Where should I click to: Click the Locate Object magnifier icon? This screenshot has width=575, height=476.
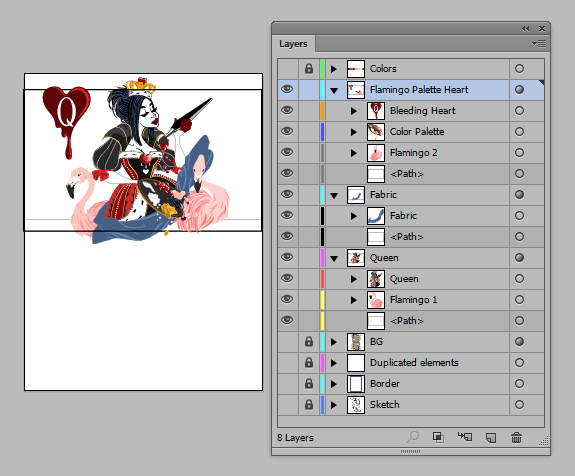click(413, 437)
